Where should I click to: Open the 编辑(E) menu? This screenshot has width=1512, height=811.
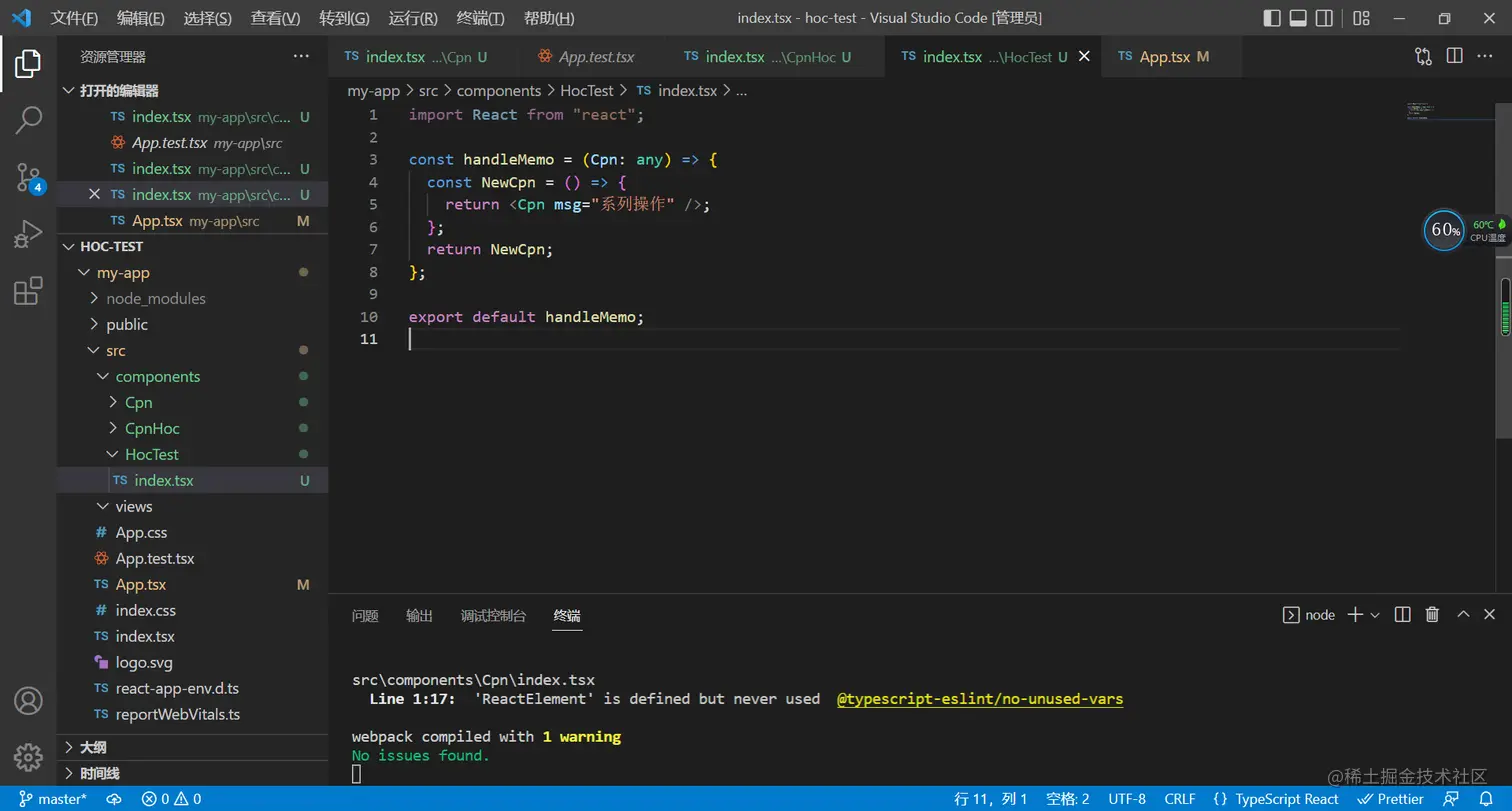click(x=141, y=18)
